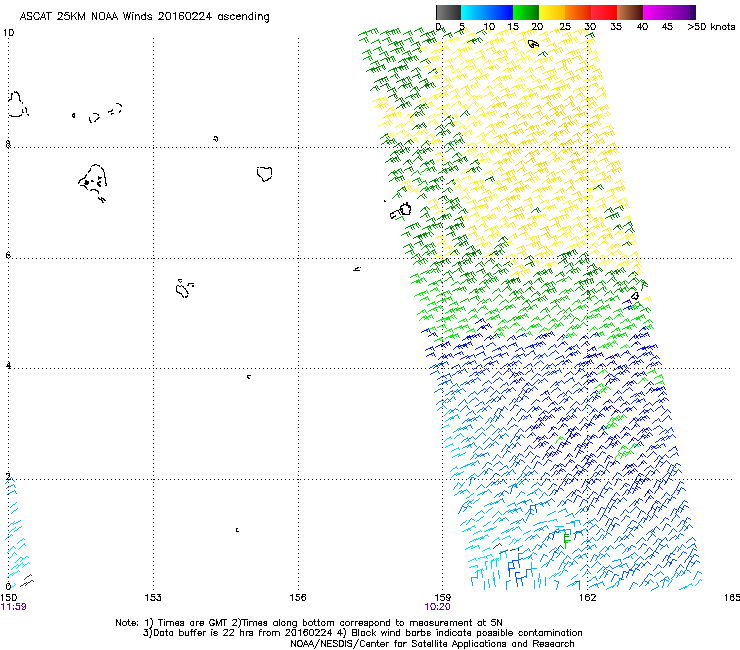740x650 pixels.
Task: Click the gray 0-5 knots color bar segment
Action: pyautogui.click(x=448, y=12)
